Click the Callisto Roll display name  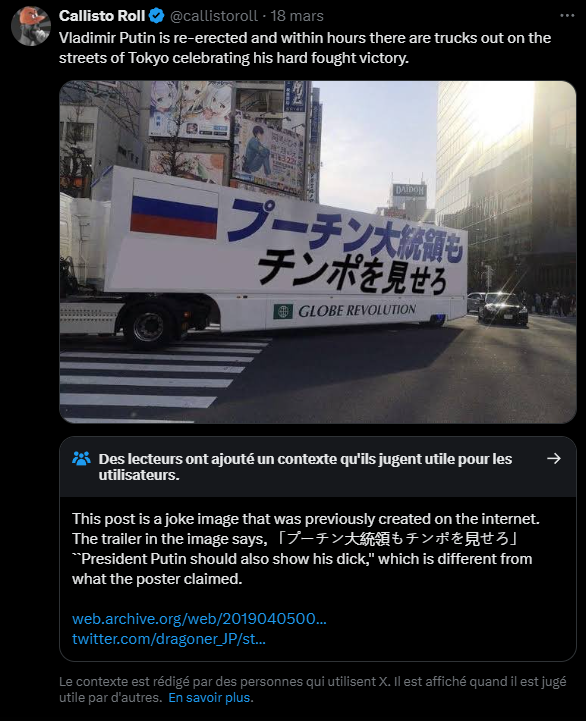click(x=102, y=16)
